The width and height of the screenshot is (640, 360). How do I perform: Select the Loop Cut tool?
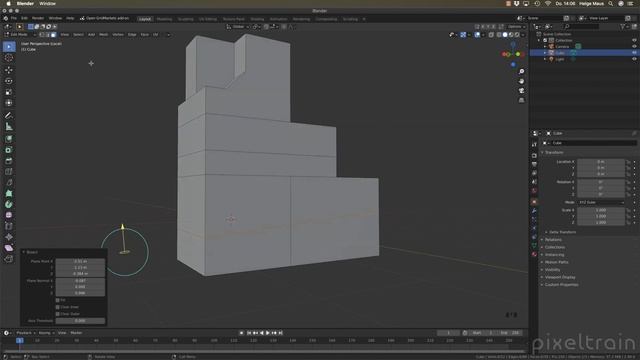pos(9,171)
